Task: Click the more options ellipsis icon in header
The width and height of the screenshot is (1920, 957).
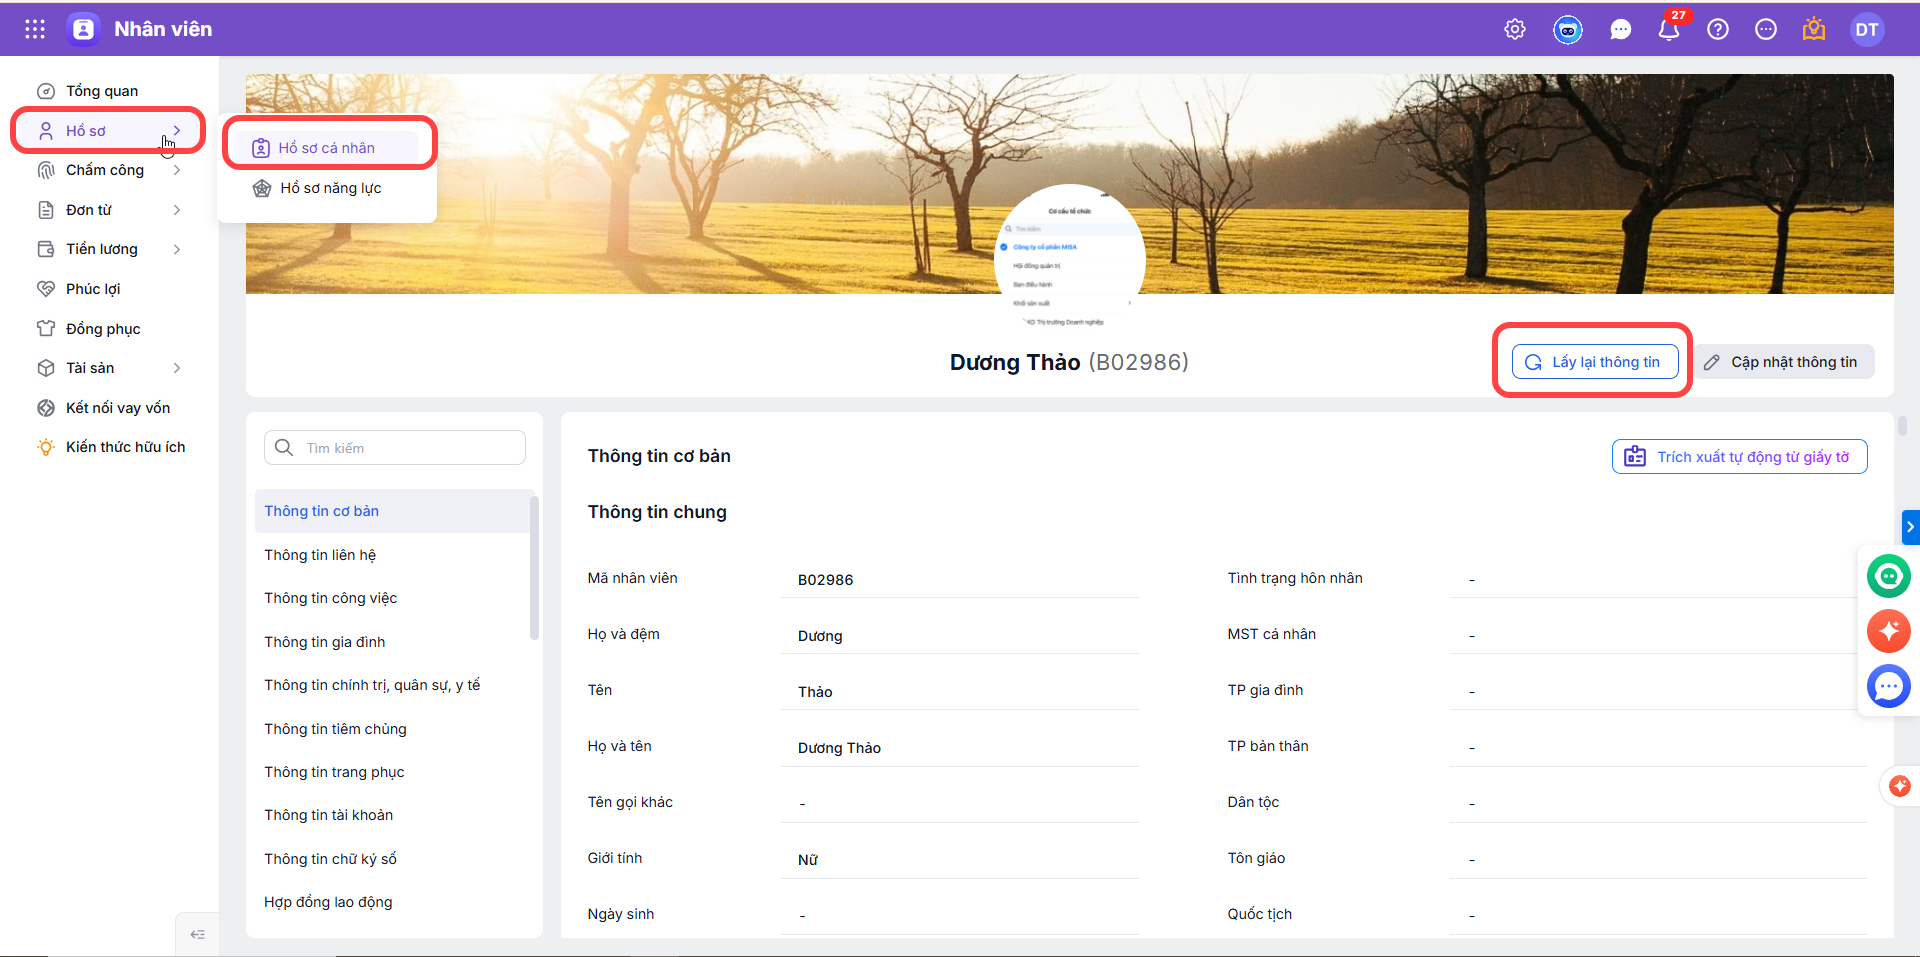Action: 1766,29
